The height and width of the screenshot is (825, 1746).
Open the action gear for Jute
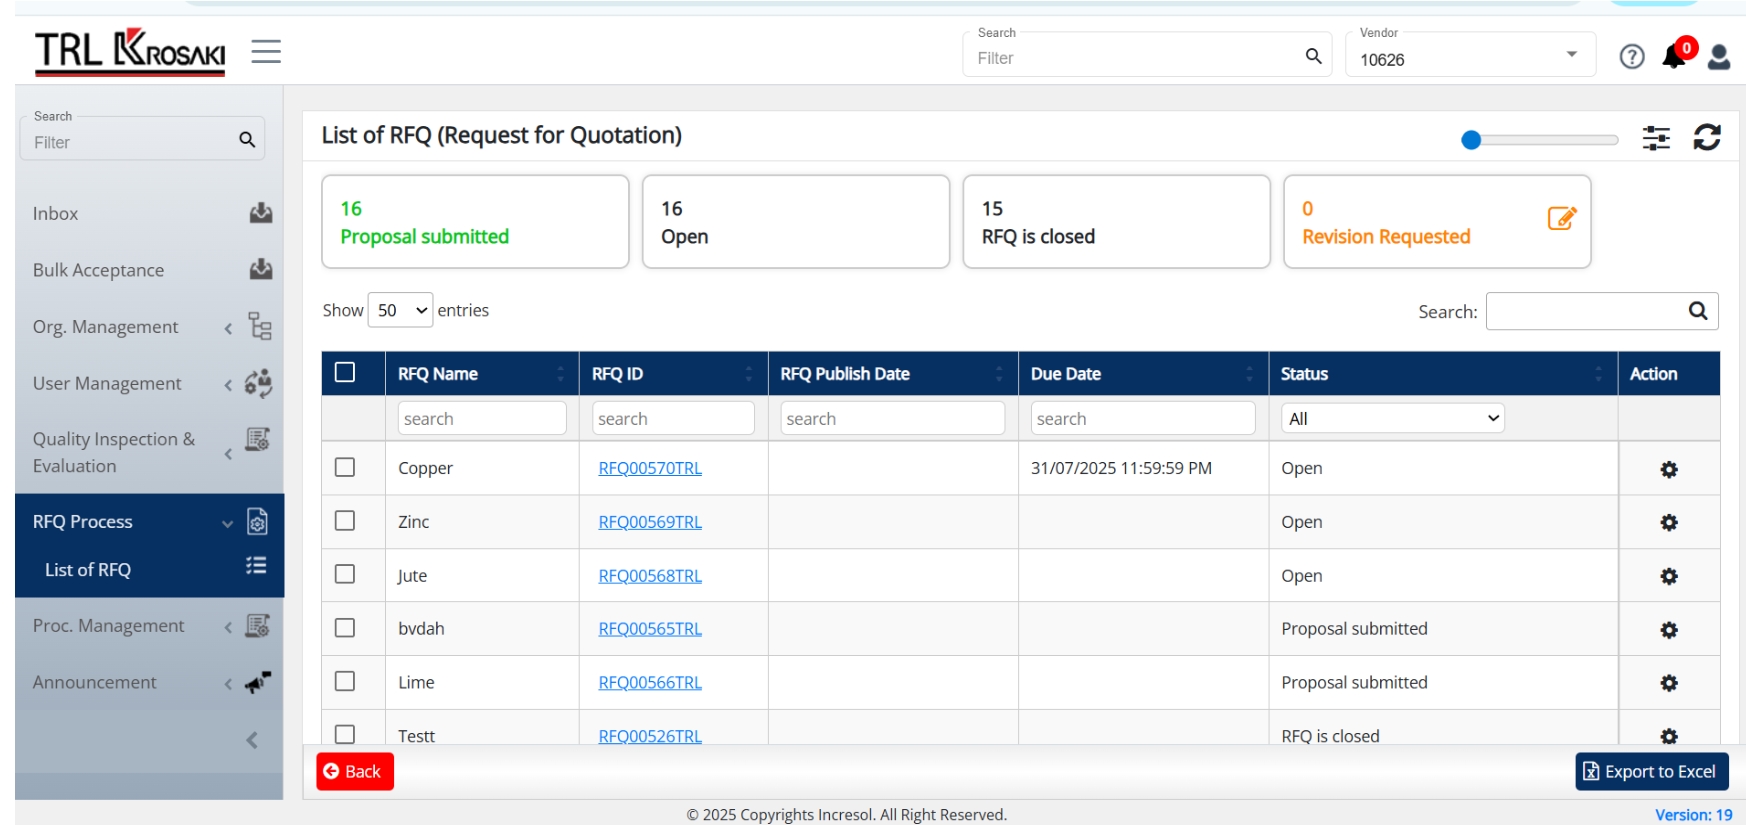coord(1669,576)
